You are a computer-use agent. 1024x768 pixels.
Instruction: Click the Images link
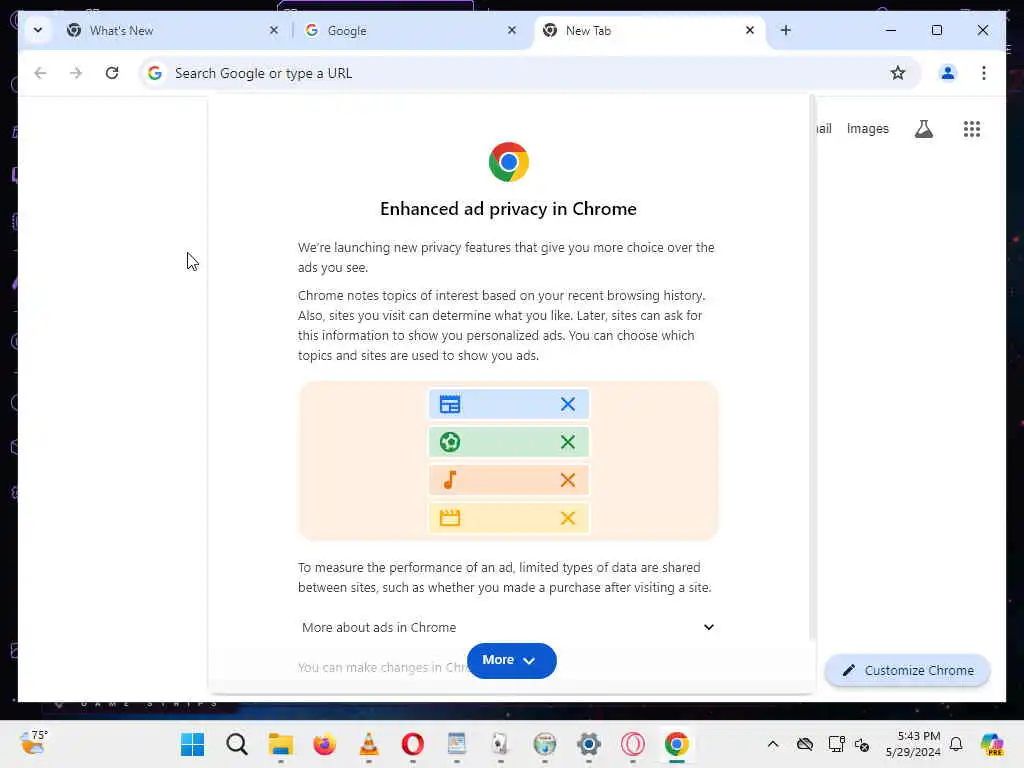tap(867, 129)
